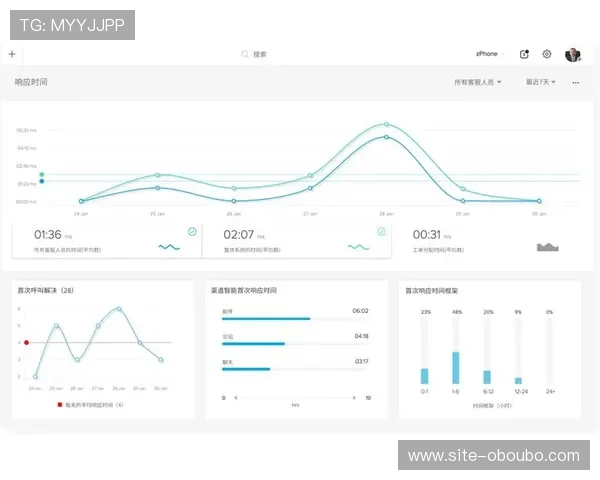Toggle the check mark on 02:07 card
600x480 pixels.
pyautogui.click(x=381, y=231)
